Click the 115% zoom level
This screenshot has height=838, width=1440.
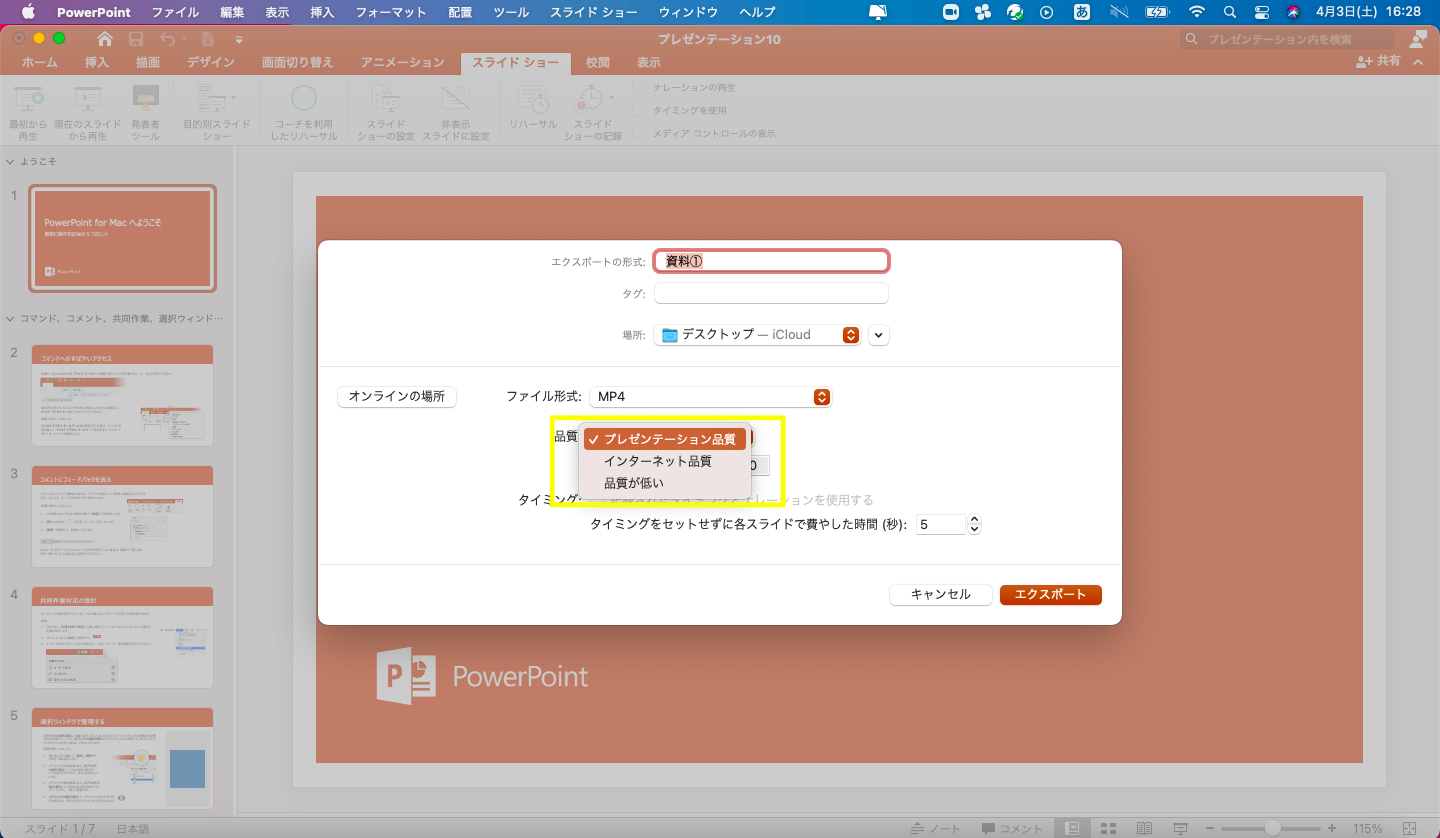[1368, 829]
